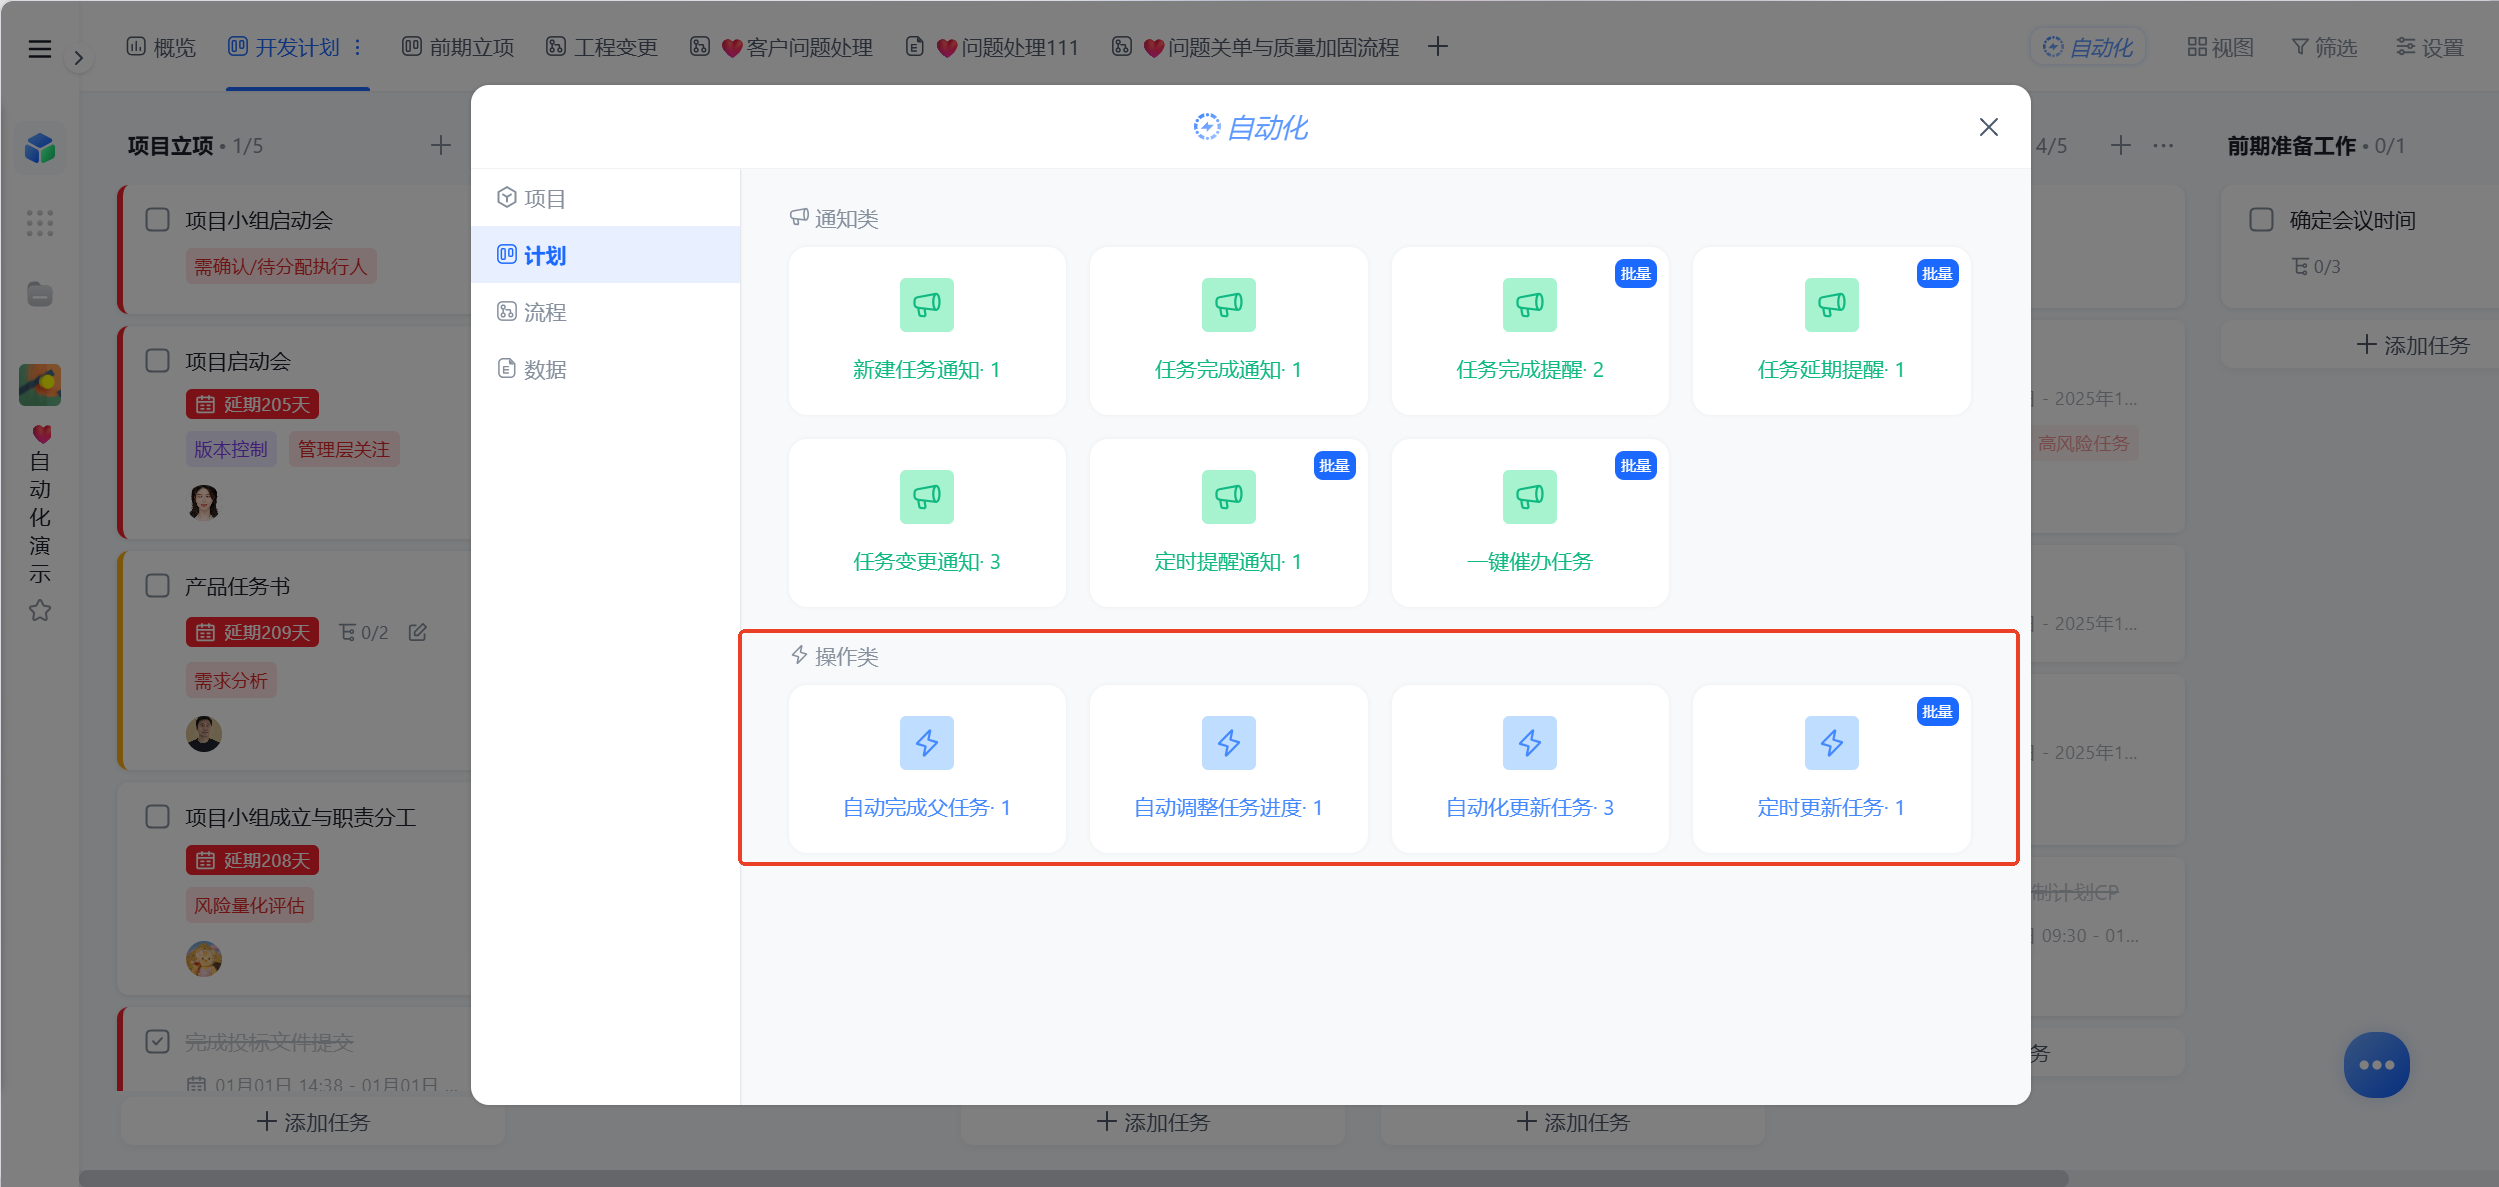Click 批量 badge on 任务延期提醒 card

pyautogui.click(x=1937, y=274)
